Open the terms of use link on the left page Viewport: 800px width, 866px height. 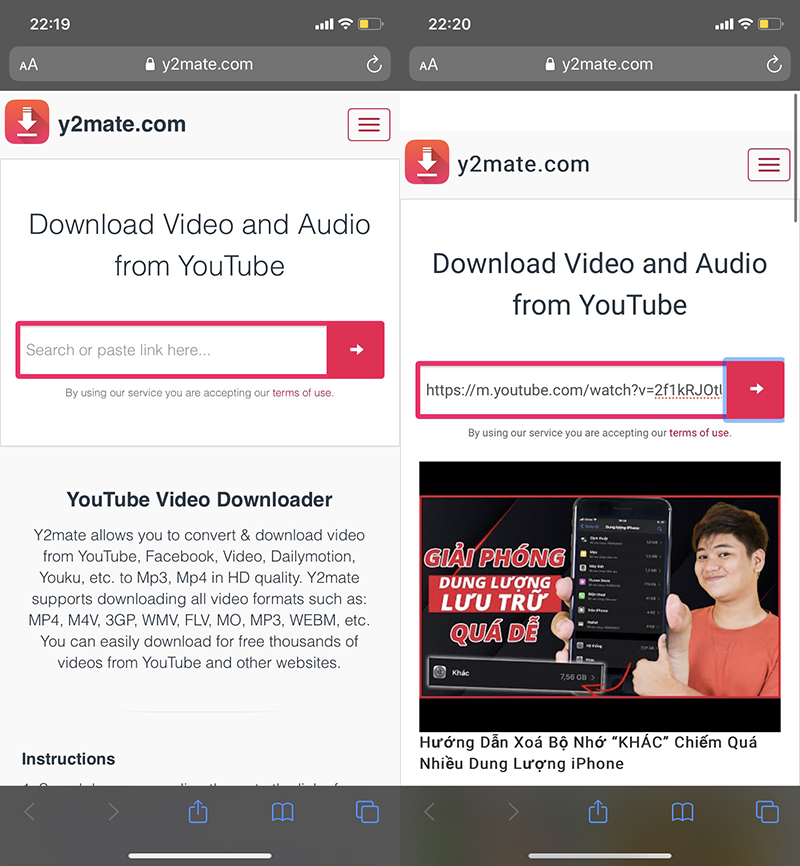pos(302,392)
